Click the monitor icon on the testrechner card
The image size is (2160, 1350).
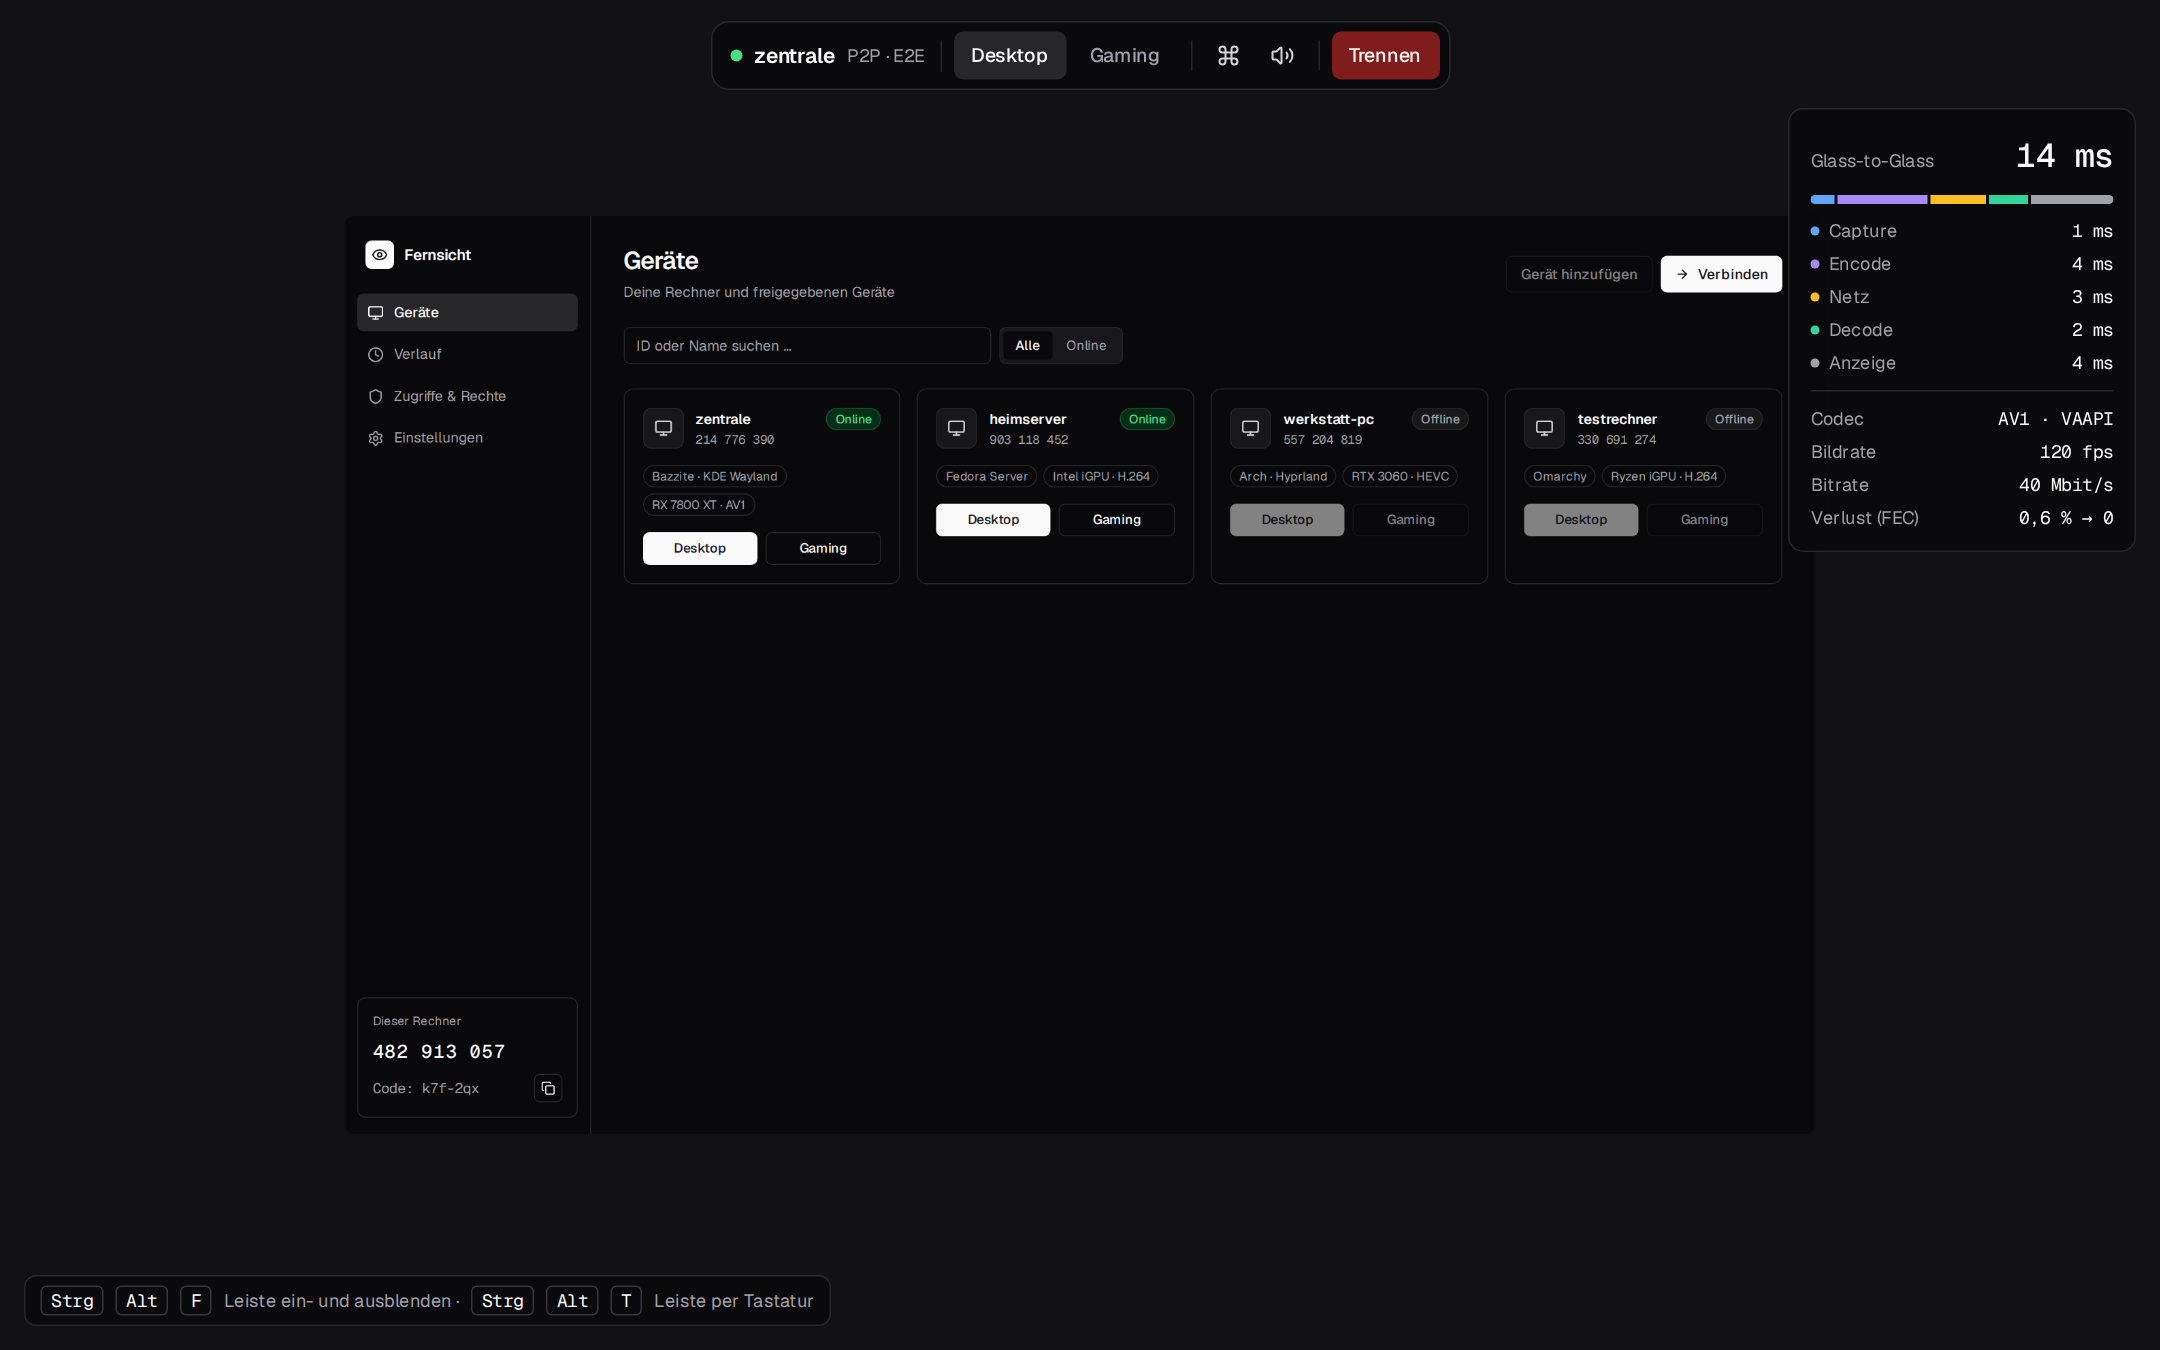point(1544,428)
